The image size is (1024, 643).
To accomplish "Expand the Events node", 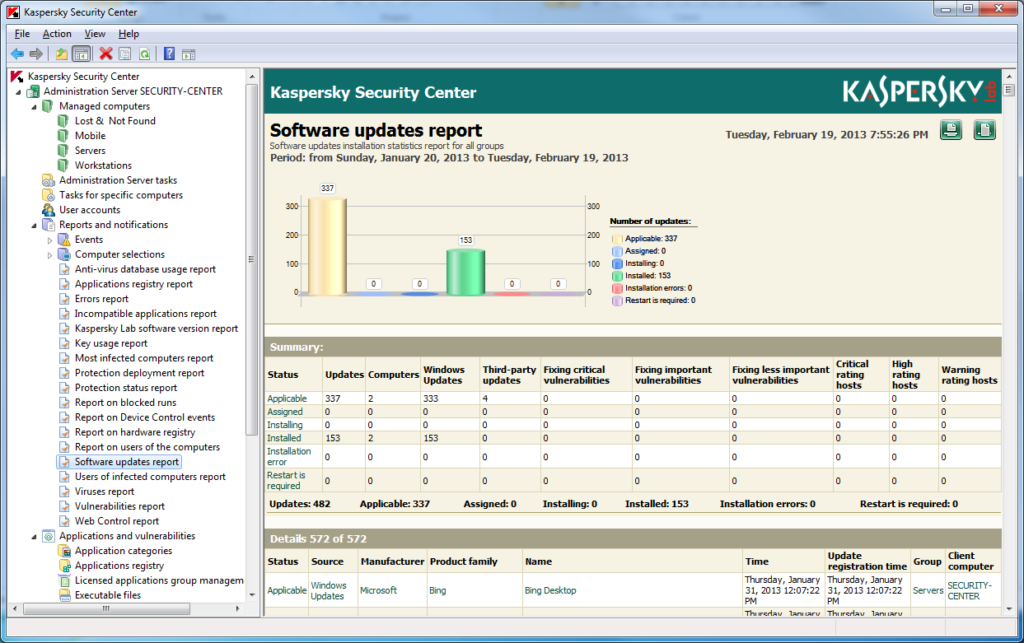I will [50, 240].
